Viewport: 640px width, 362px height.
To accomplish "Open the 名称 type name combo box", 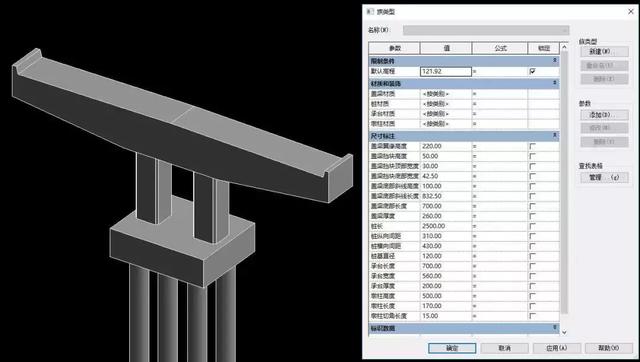I will coord(486,30).
